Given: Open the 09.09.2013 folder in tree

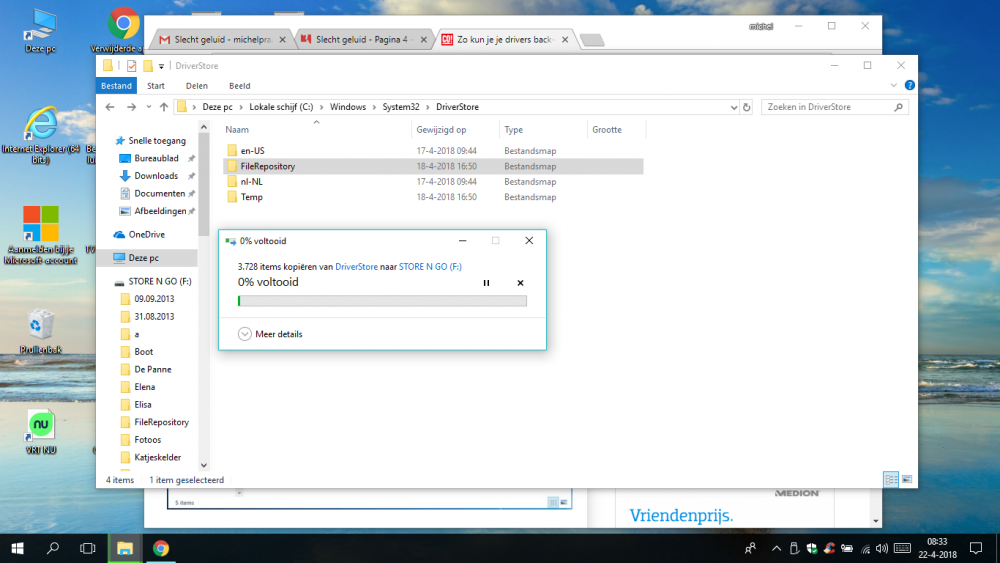Looking at the screenshot, I should (x=154, y=299).
